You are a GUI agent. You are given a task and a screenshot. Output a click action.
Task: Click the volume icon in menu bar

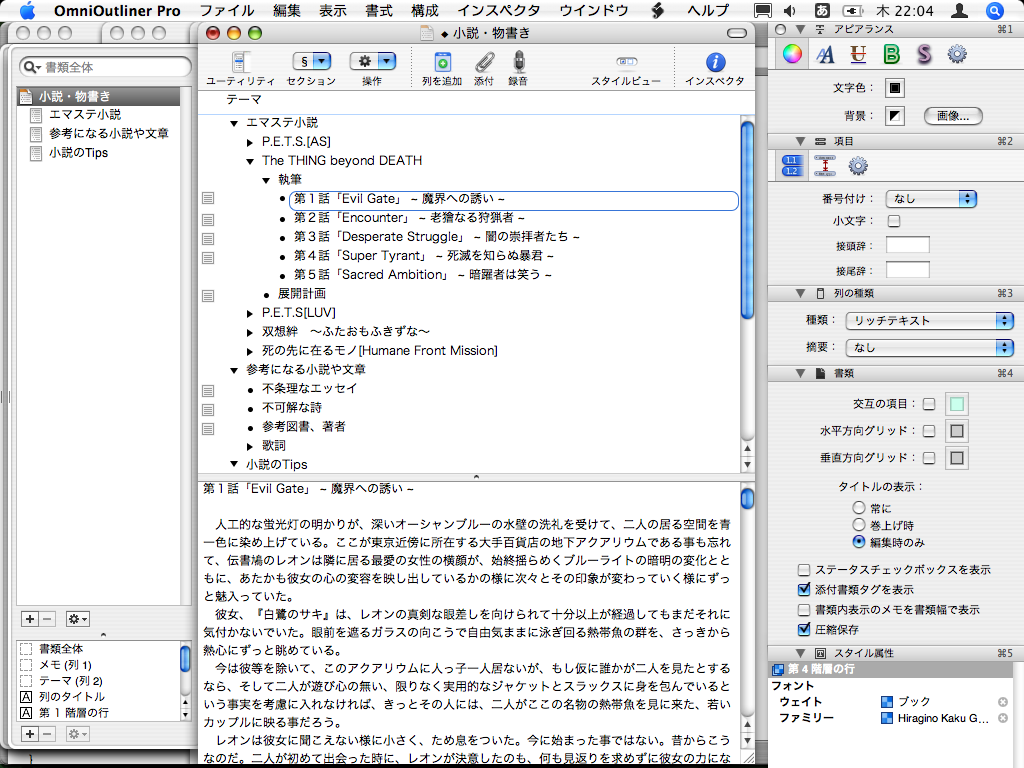point(790,10)
